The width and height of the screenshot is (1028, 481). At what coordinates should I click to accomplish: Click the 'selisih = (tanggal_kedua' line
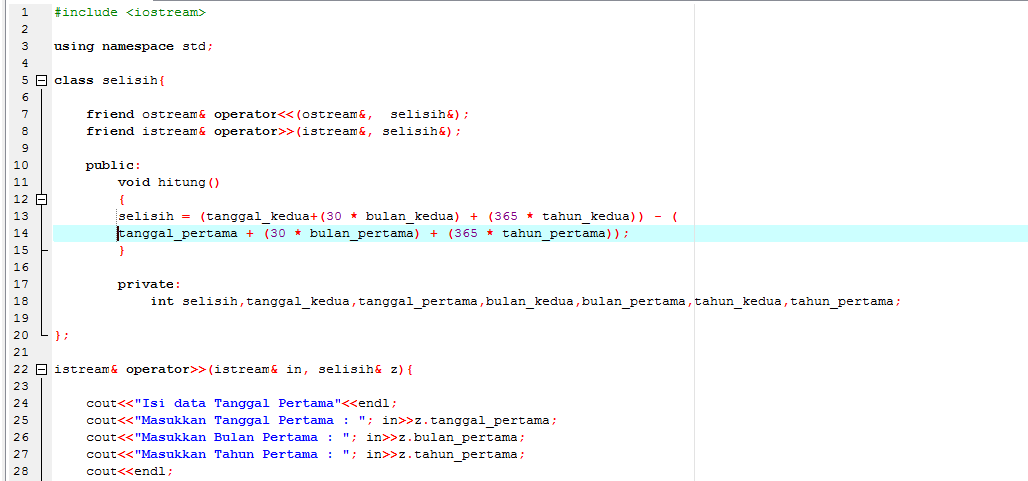pos(398,216)
